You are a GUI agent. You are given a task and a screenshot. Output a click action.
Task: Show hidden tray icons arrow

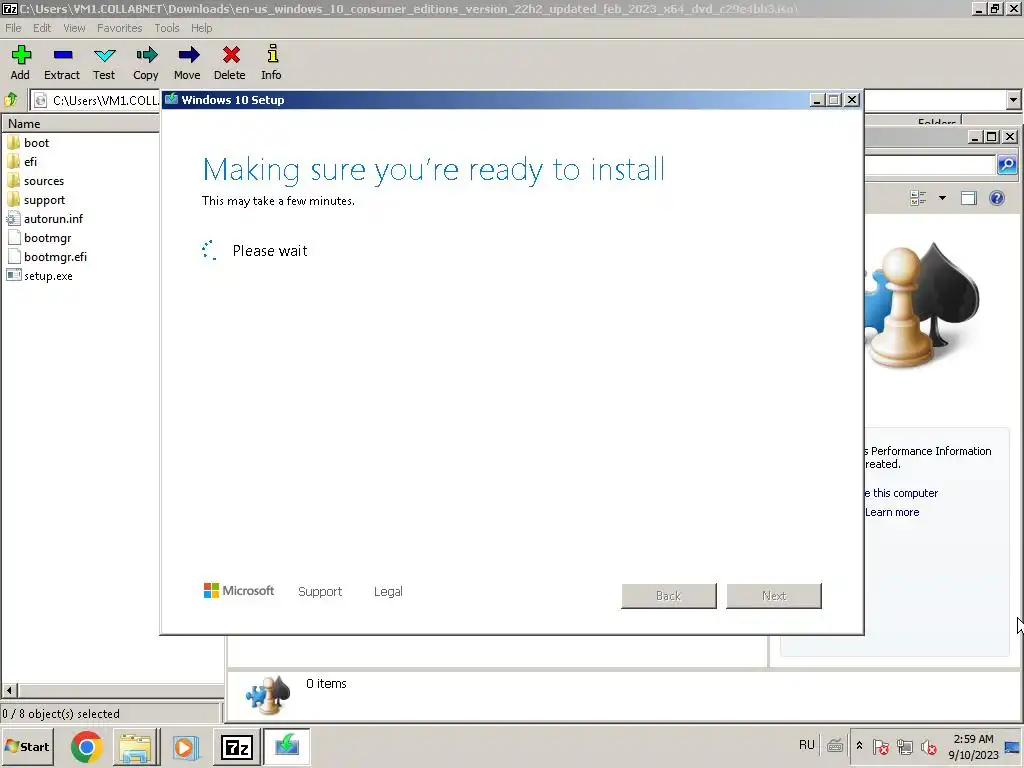coord(859,746)
